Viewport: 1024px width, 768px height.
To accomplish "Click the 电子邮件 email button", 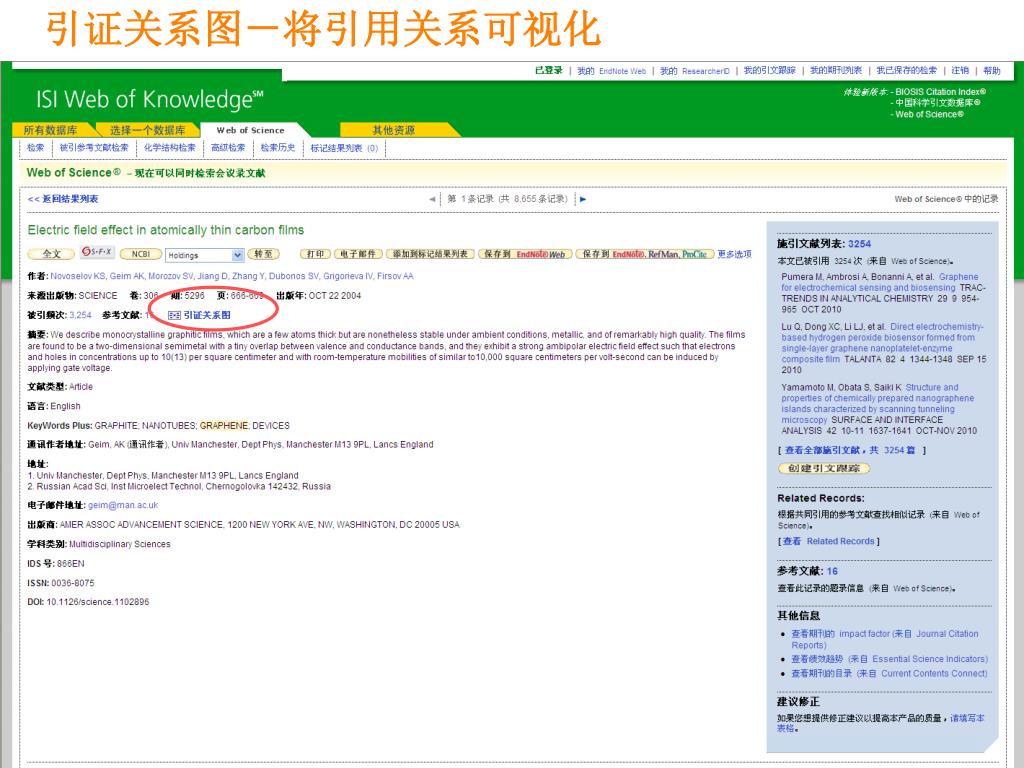I will [358, 254].
